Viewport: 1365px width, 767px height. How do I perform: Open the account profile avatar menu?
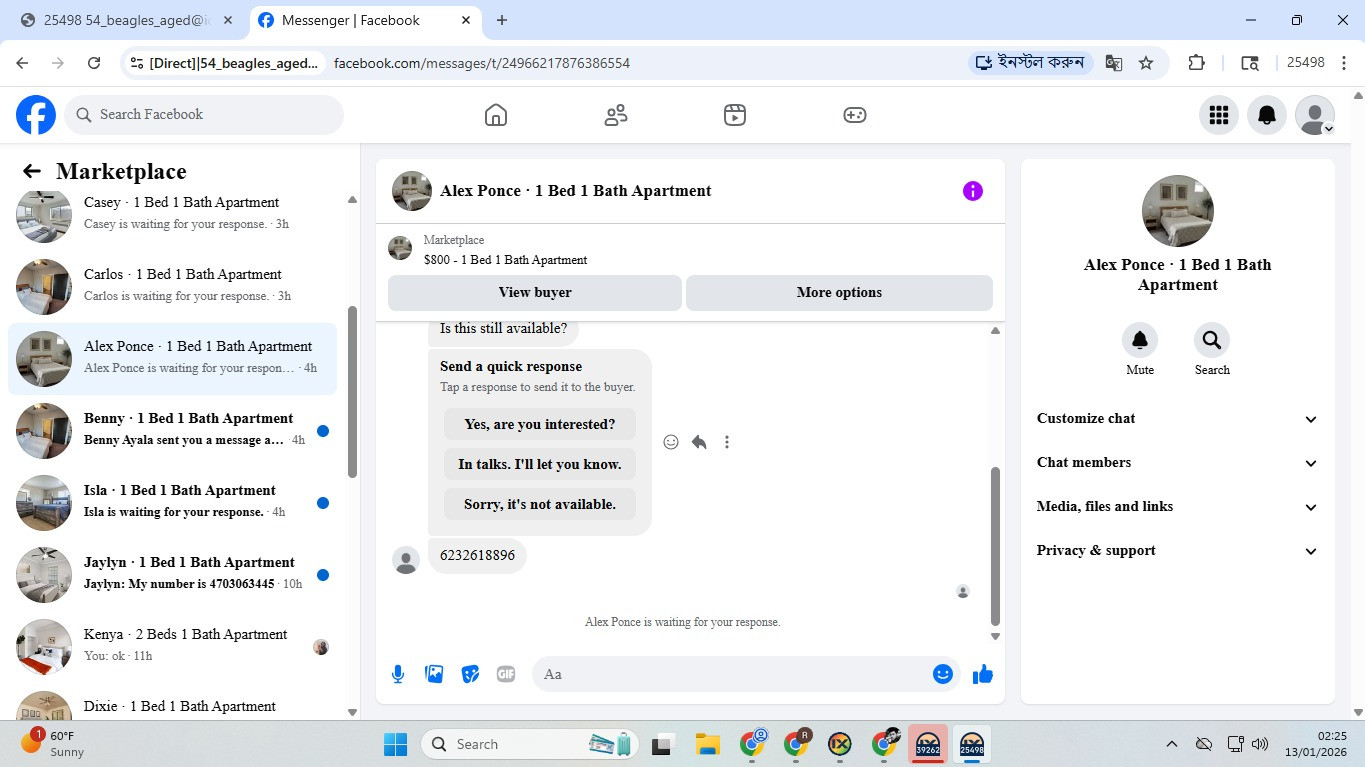1315,115
